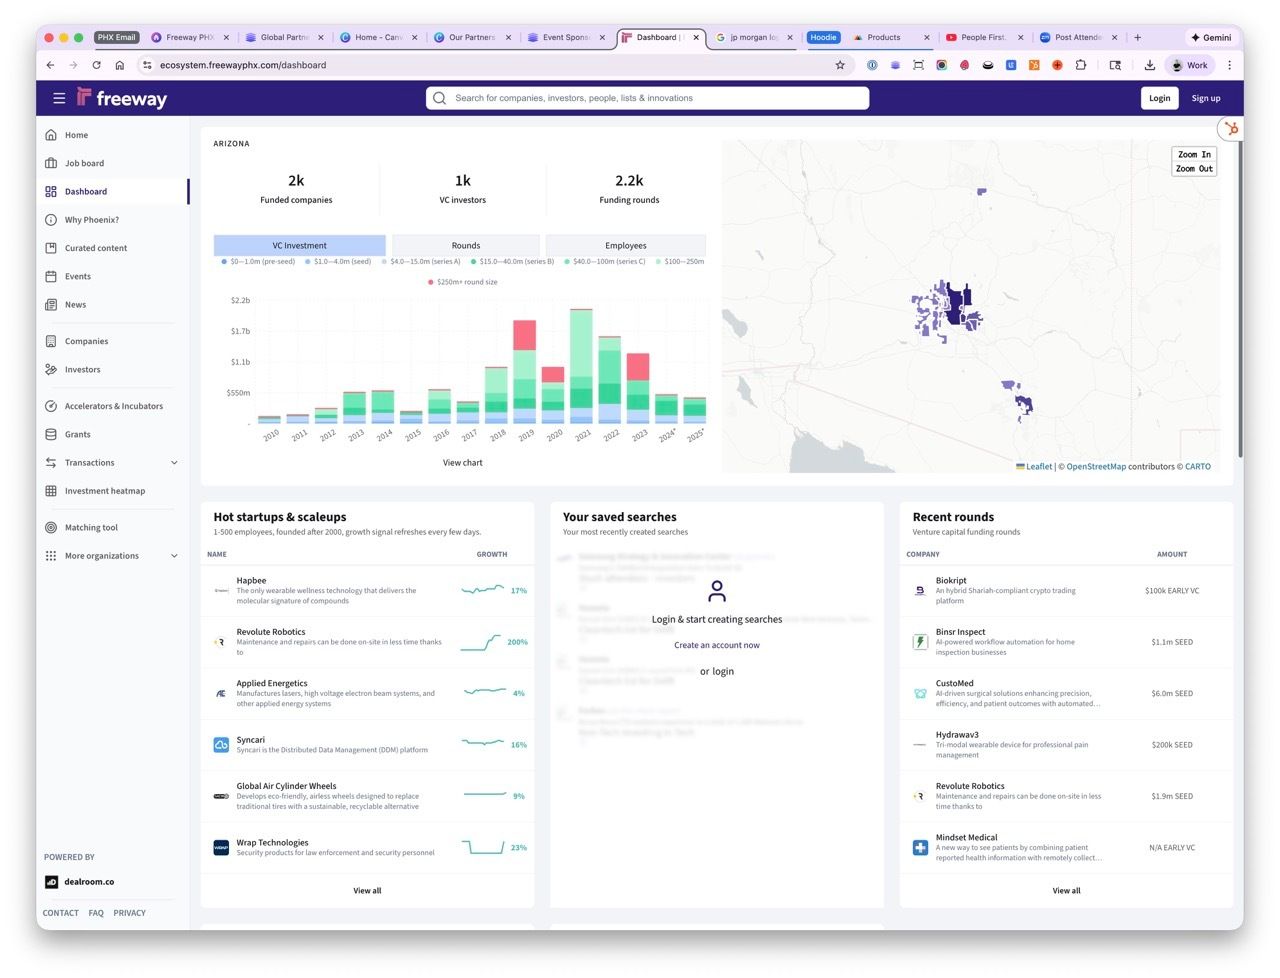Click the Accelerators & Incubators icon
This screenshot has height=978, width=1280.
pos(51,406)
